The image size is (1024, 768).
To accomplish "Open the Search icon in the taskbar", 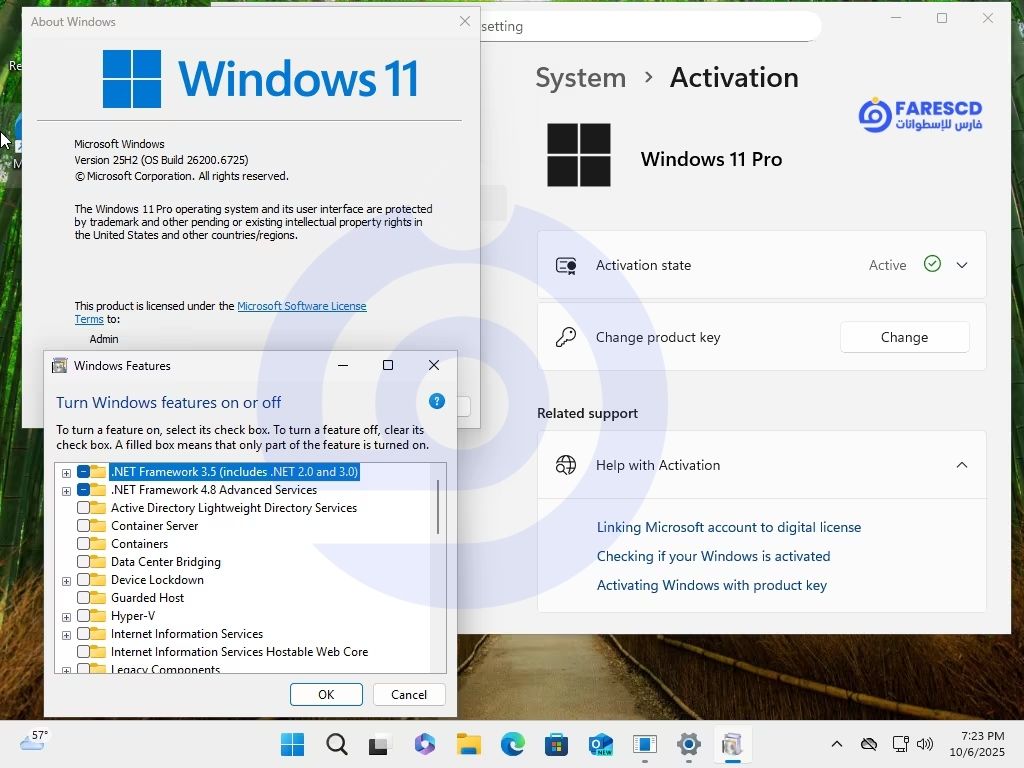I will tap(337, 745).
